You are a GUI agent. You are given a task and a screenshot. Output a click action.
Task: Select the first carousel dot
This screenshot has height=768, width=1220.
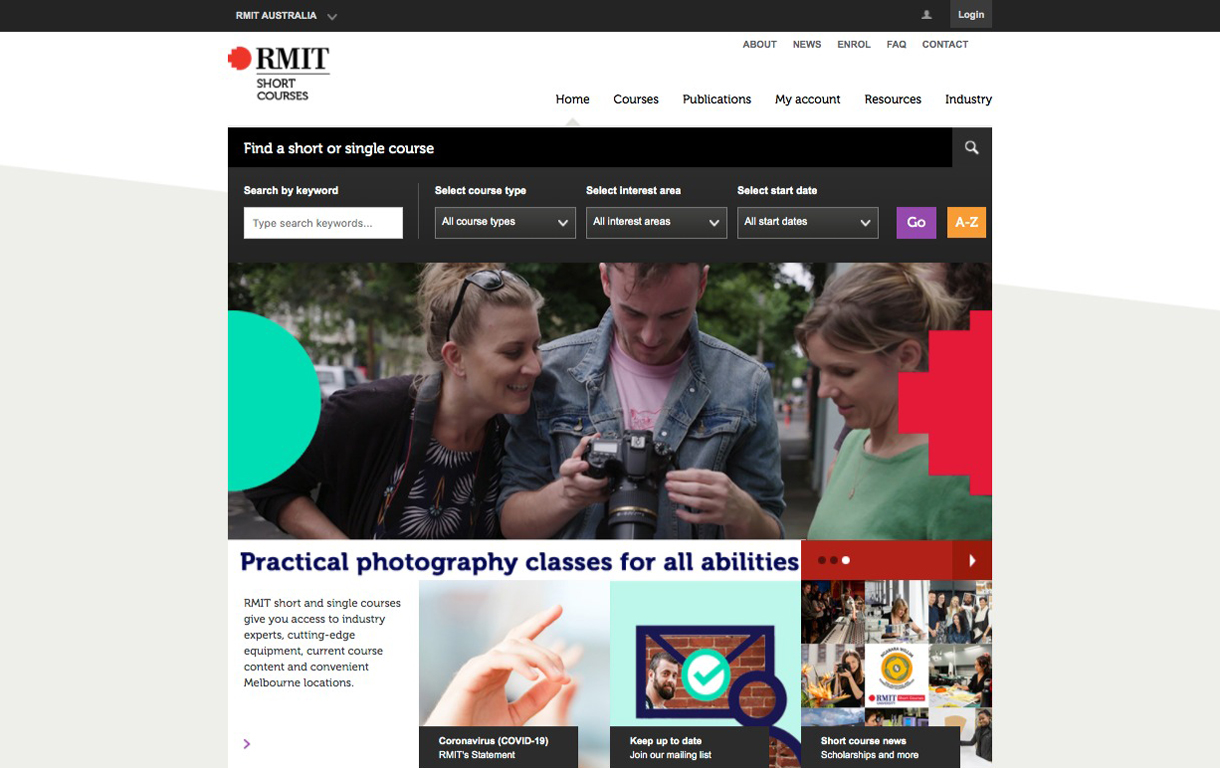(822, 561)
